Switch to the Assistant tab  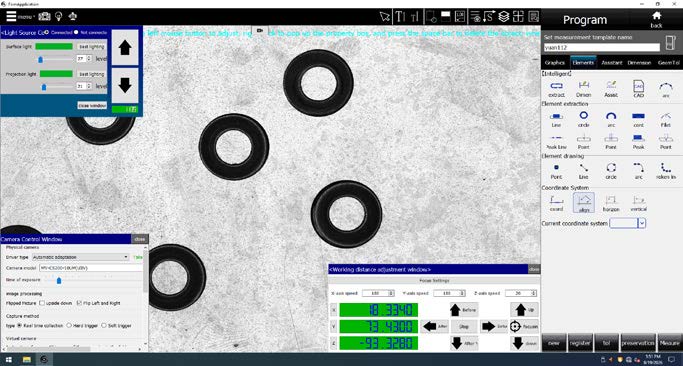click(611, 63)
